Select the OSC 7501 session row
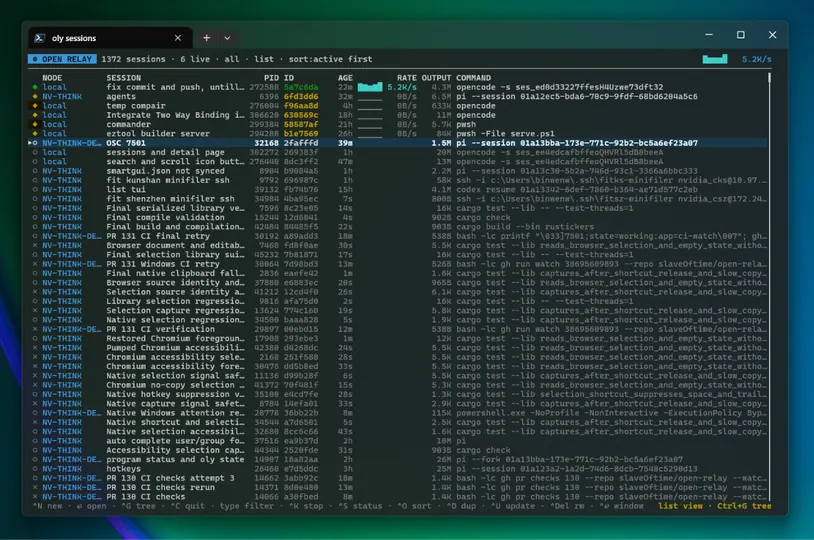 point(398,143)
